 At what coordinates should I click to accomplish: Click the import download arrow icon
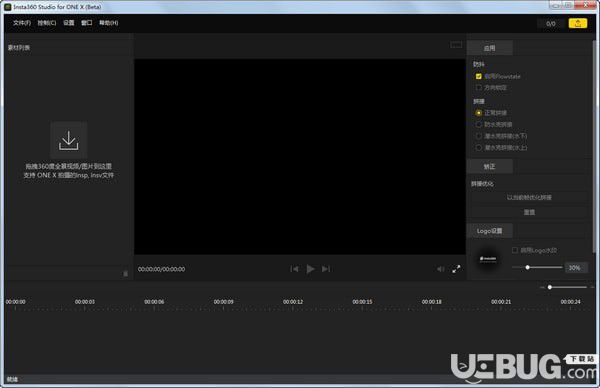pyautogui.click(x=68, y=140)
